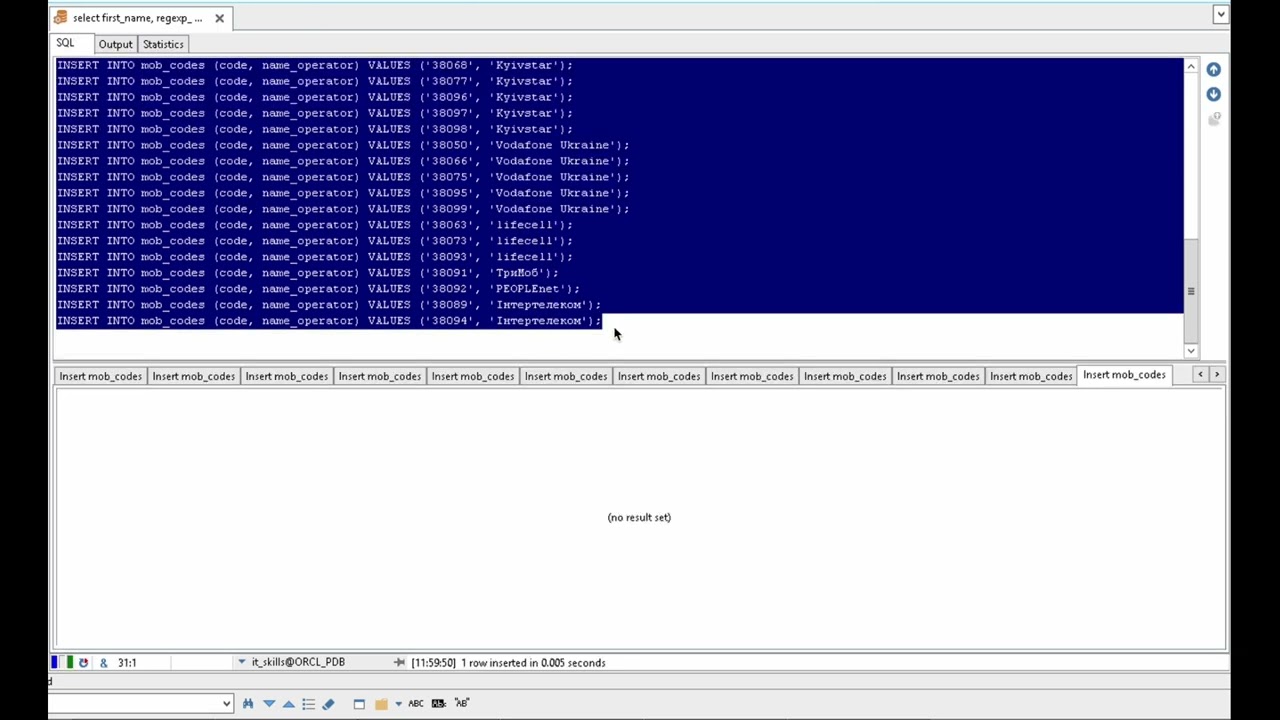Select the active rightmost Insert mob_codes result tab

(1124, 375)
